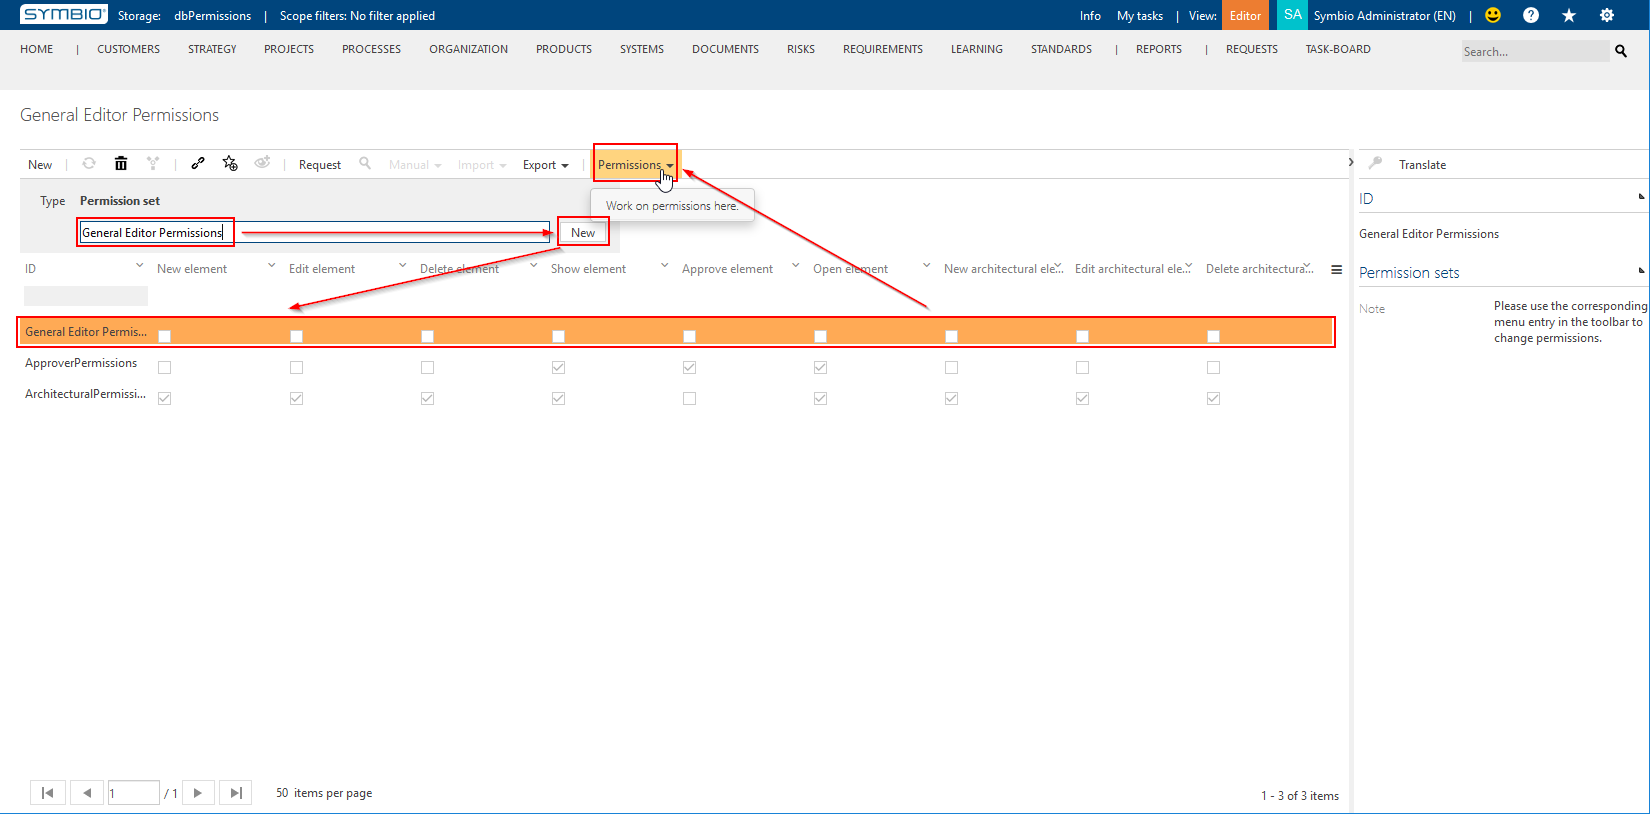Go to the HOME menu
The height and width of the screenshot is (814, 1650).
point(37,49)
